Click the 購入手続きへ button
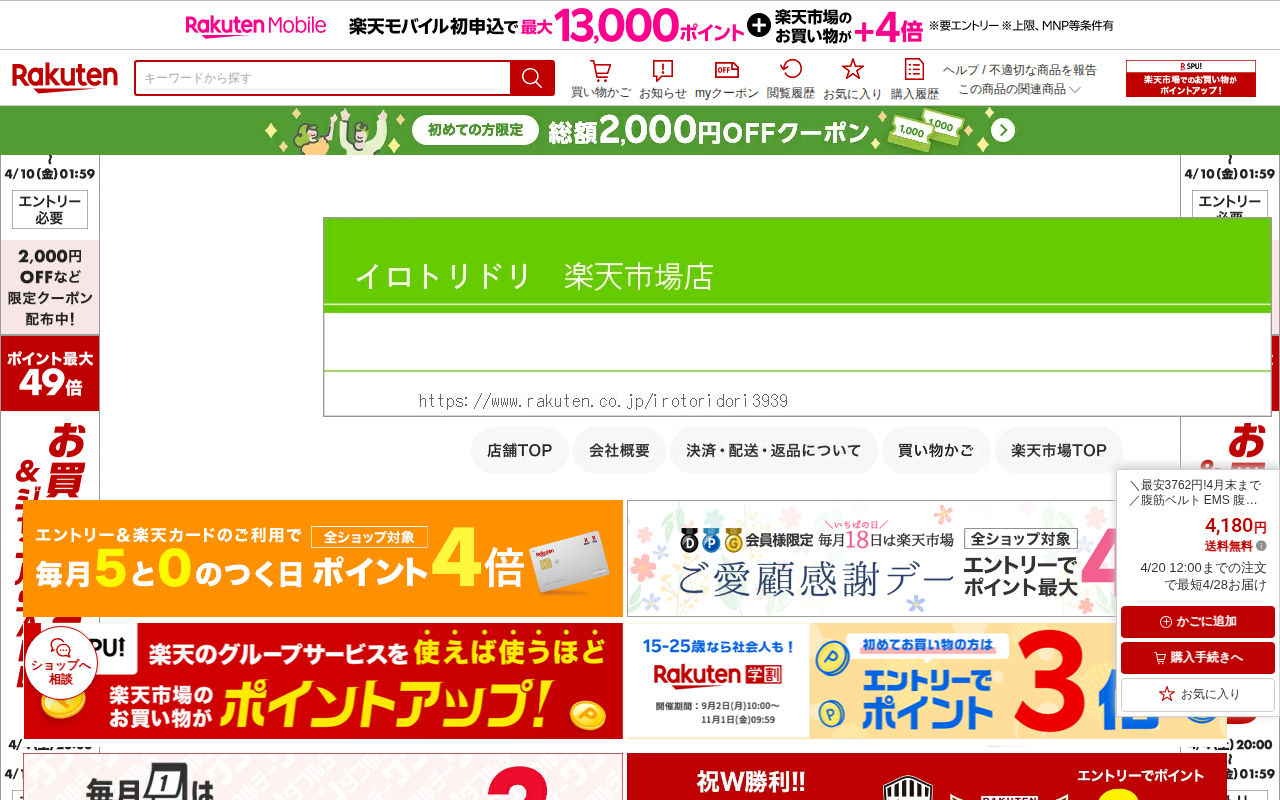 (x=1198, y=658)
